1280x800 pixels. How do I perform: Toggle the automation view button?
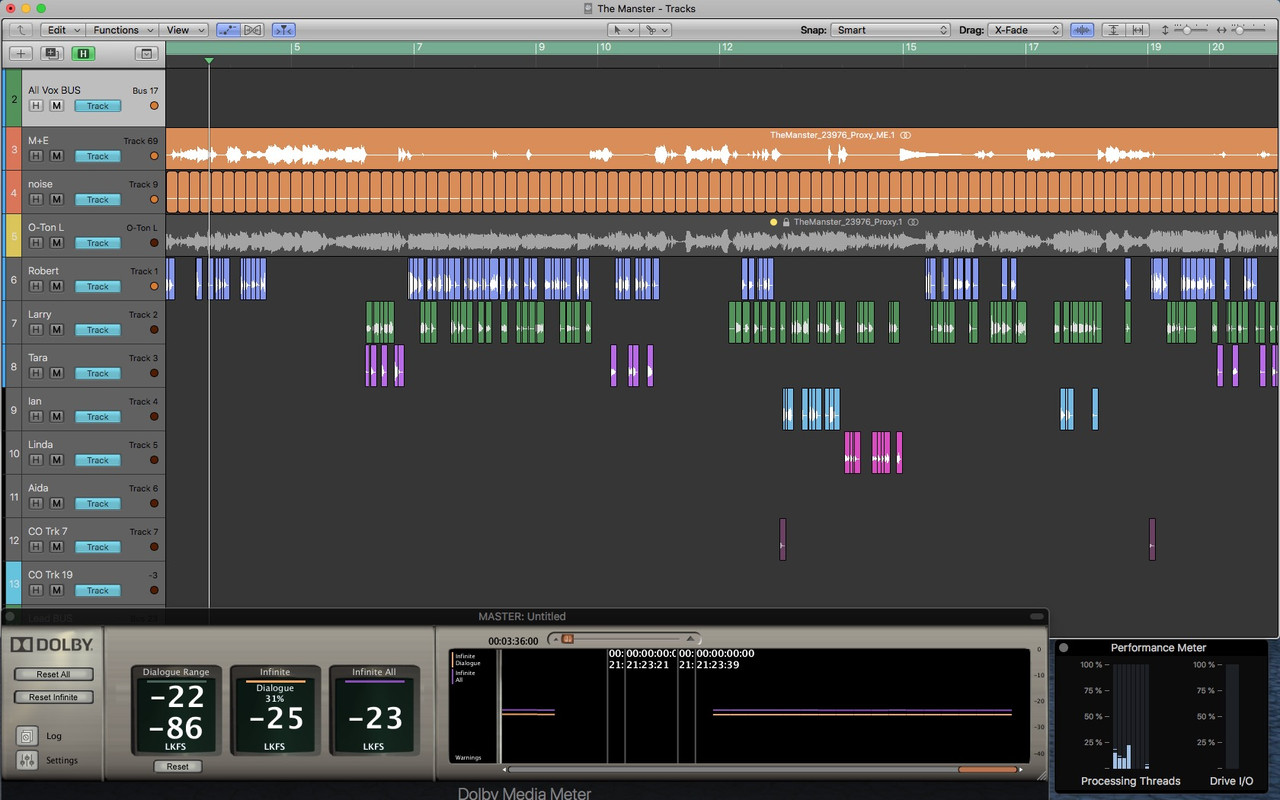click(228, 30)
